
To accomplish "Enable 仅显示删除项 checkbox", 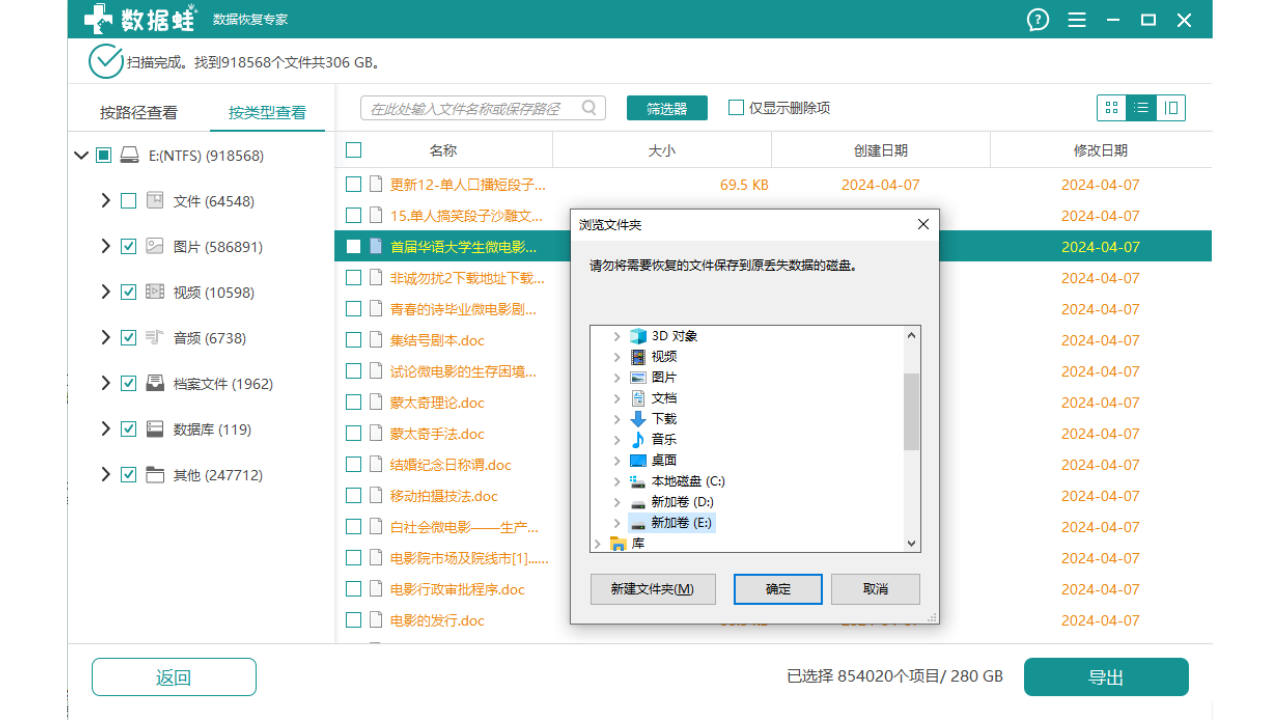I will 735,107.
